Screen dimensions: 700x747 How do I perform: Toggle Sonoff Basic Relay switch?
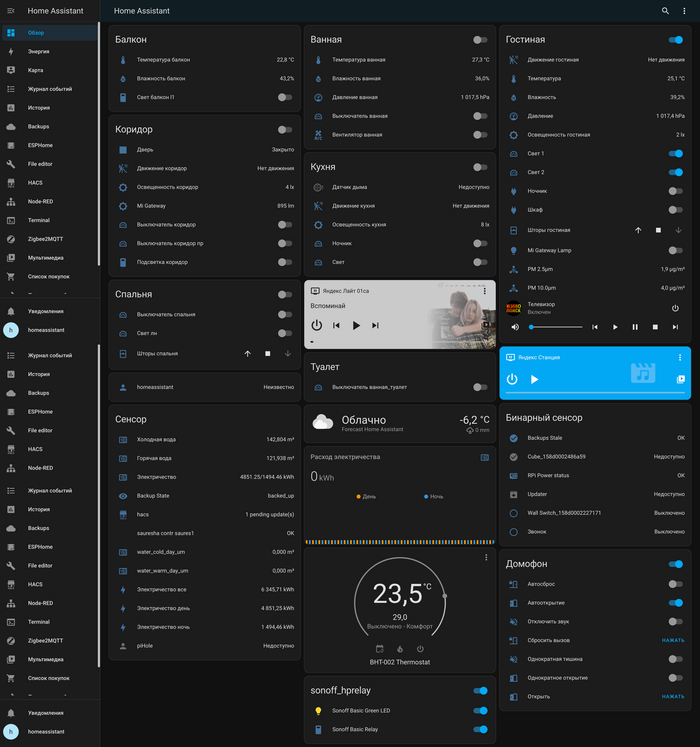pyautogui.click(x=480, y=729)
